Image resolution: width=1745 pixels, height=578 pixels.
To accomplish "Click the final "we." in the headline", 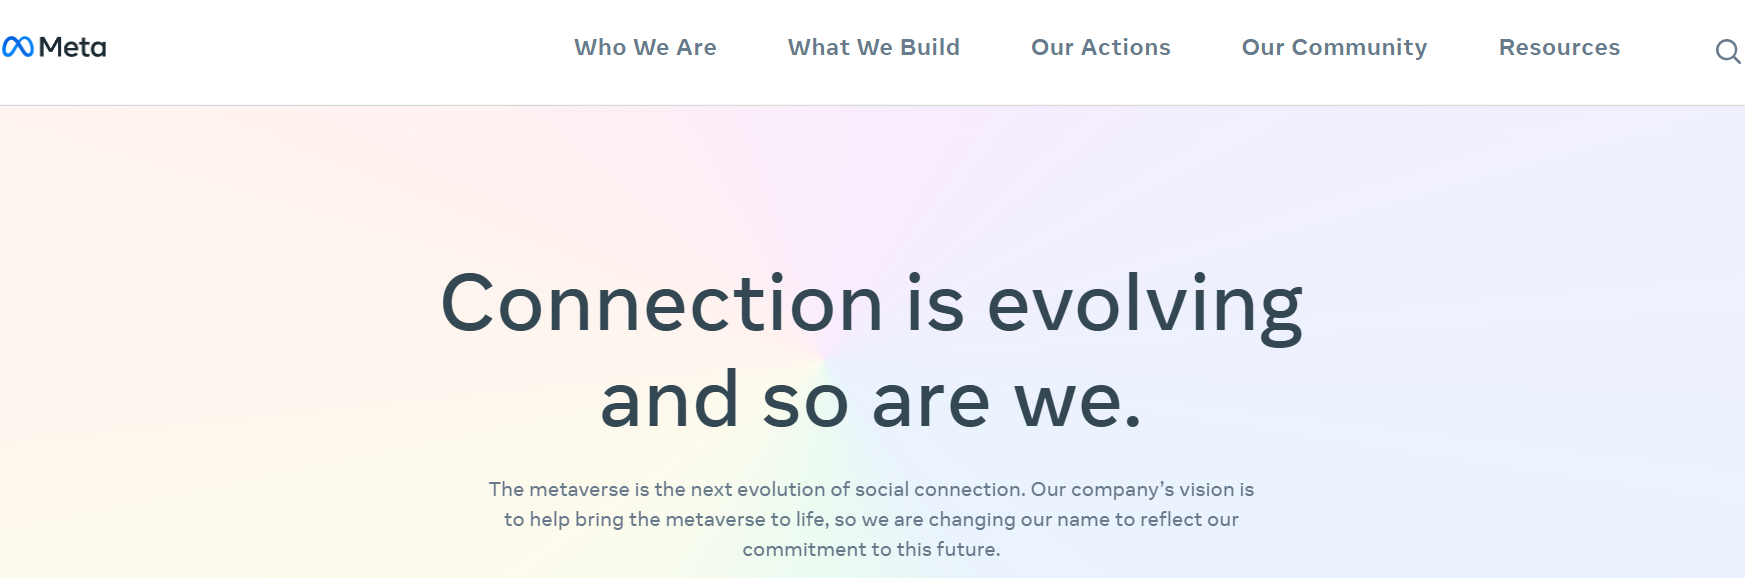I will 1077,400.
